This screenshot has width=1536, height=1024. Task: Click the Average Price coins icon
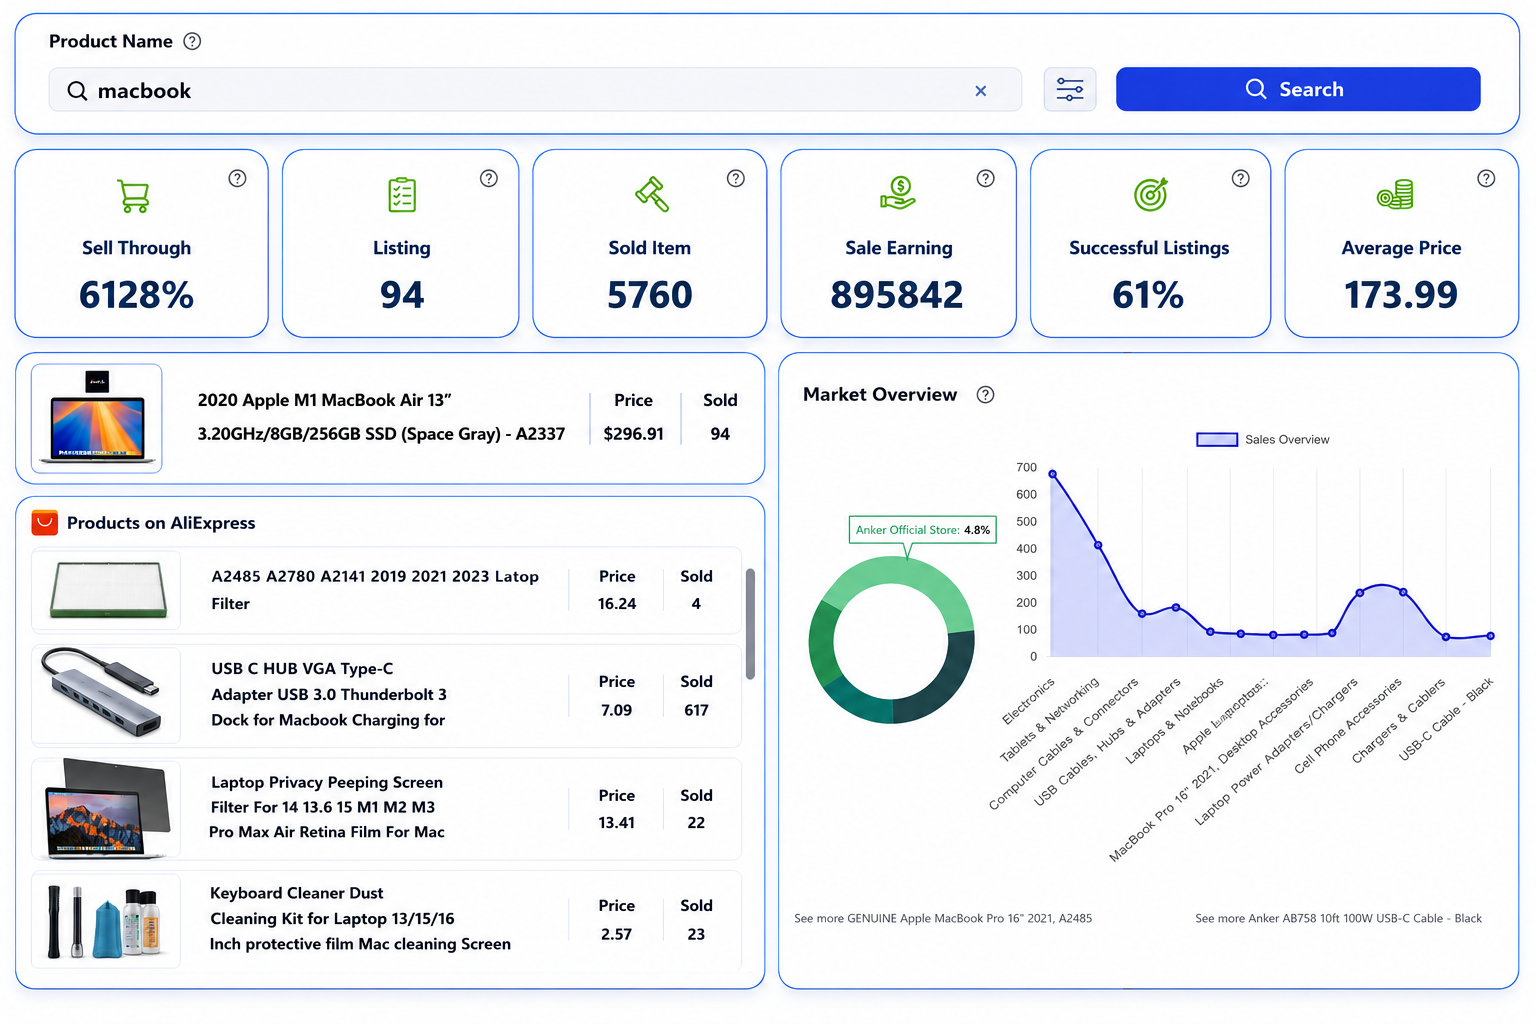[x=1396, y=195]
